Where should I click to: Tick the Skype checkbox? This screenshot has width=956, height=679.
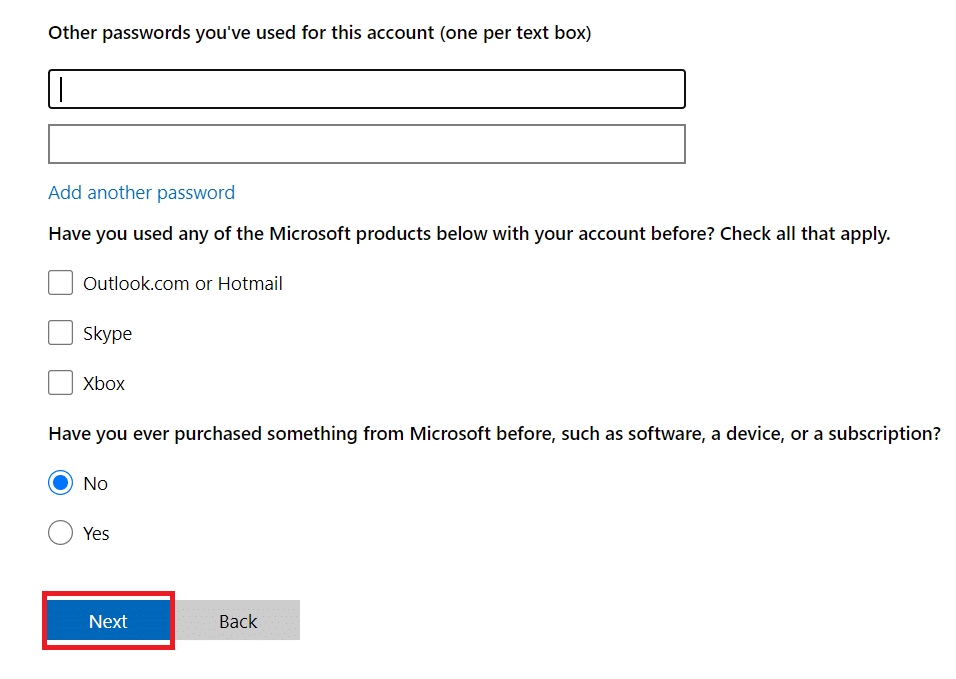click(60, 333)
